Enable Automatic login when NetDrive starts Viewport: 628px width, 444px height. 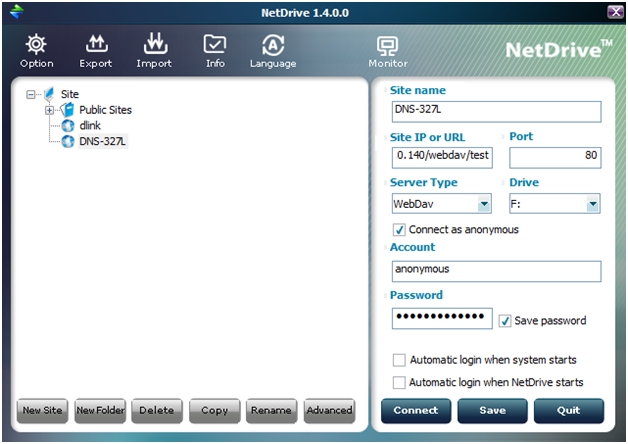click(400, 382)
